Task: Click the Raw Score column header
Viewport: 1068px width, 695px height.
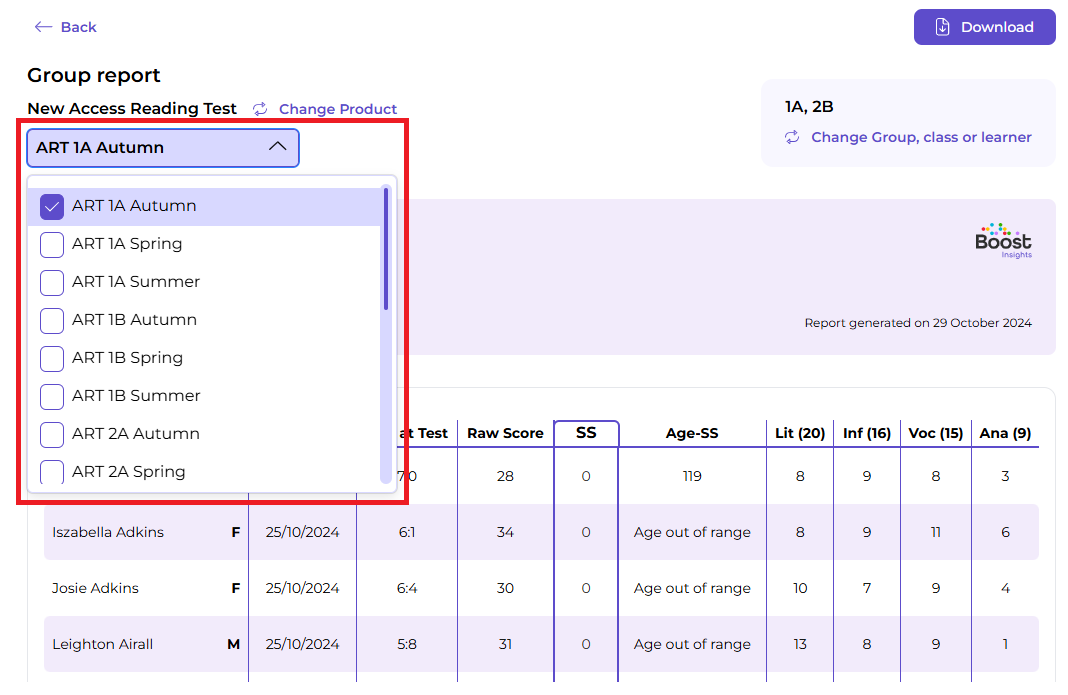Action: pyautogui.click(x=505, y=433)
